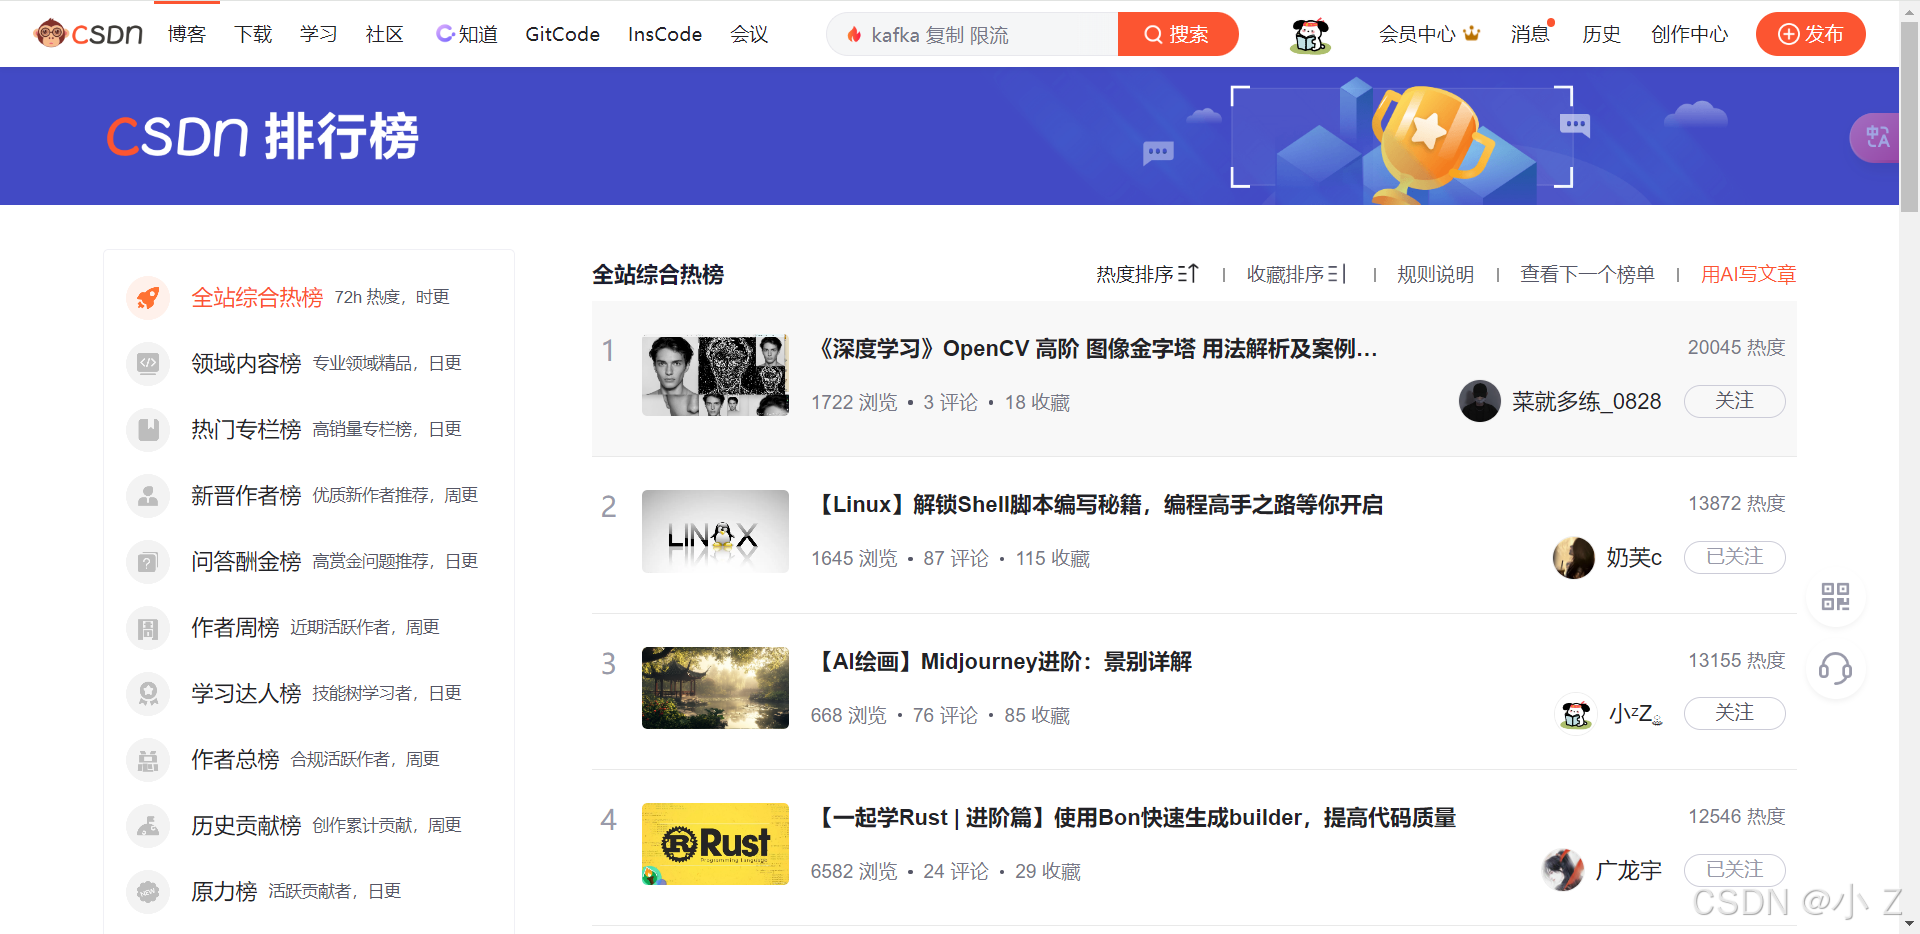Image resolution: width=1920 pixels, height=934 pixels.
Task: Open the QR code floating button
Action: pos(1835,597)
